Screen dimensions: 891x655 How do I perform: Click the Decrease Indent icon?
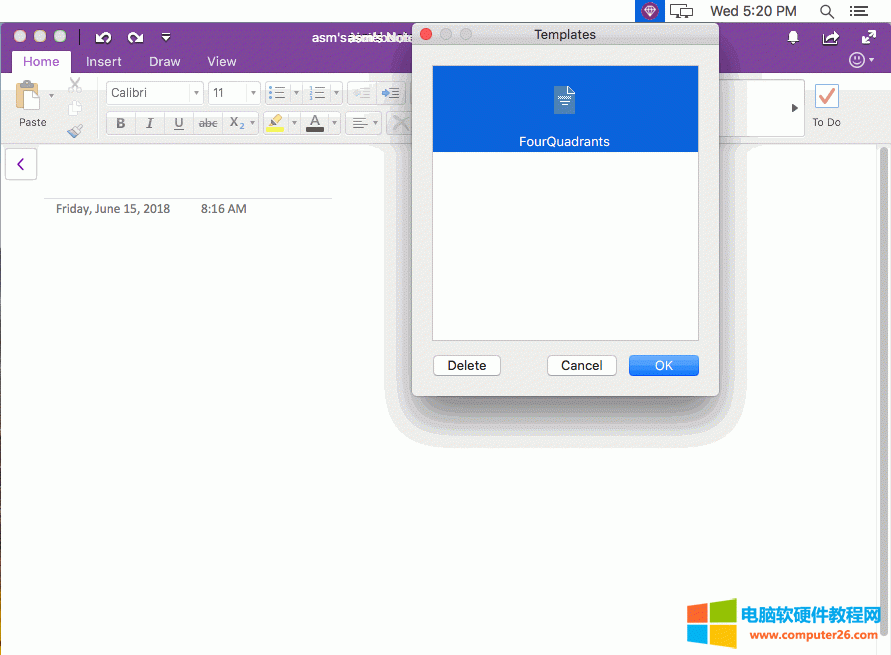[x=361, y=93]
